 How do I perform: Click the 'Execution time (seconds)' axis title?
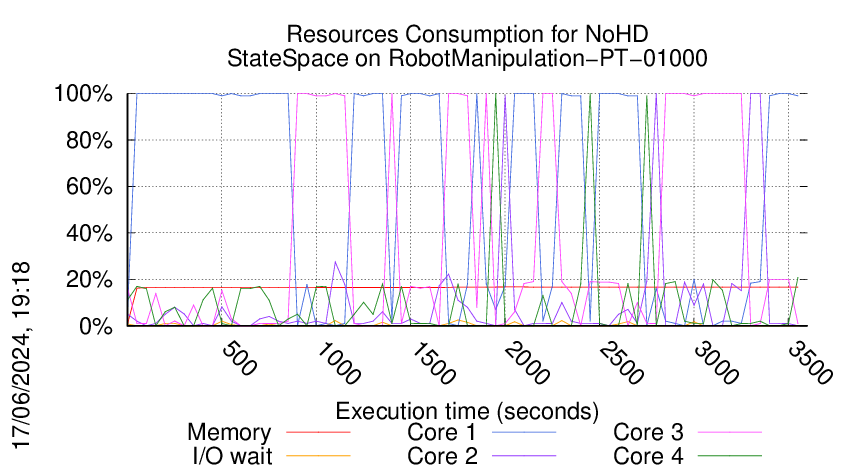click(467, 412)
